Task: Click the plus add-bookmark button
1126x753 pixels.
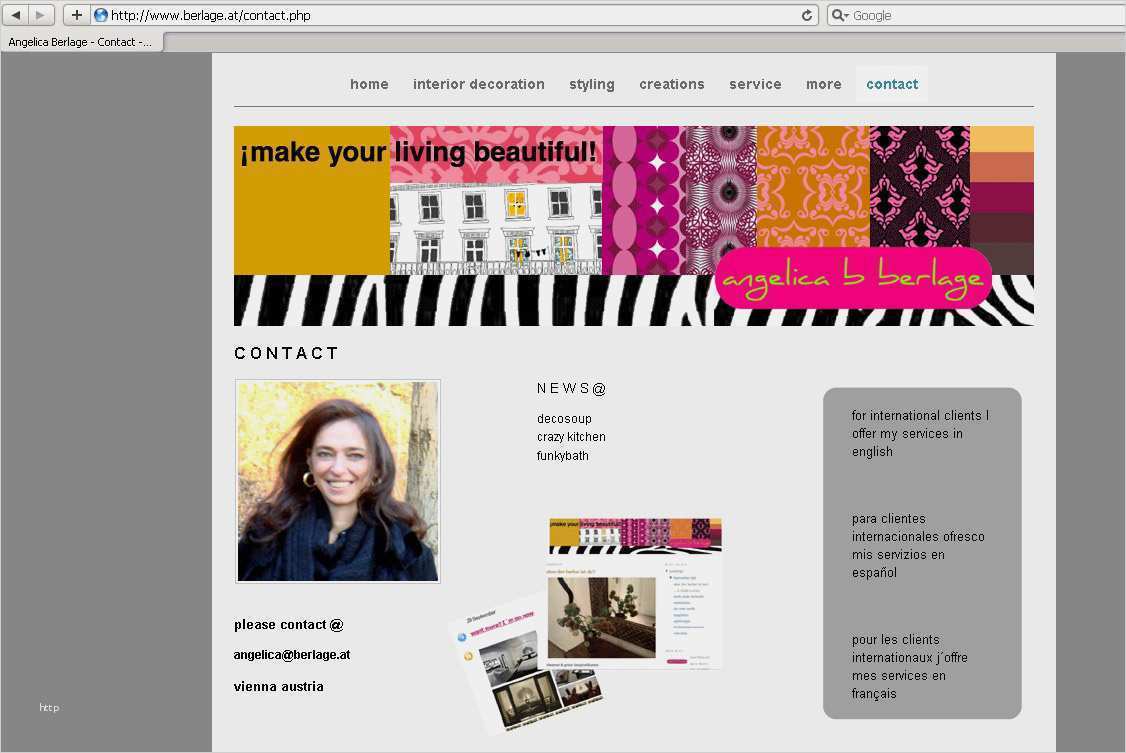Action: [76, 15]
